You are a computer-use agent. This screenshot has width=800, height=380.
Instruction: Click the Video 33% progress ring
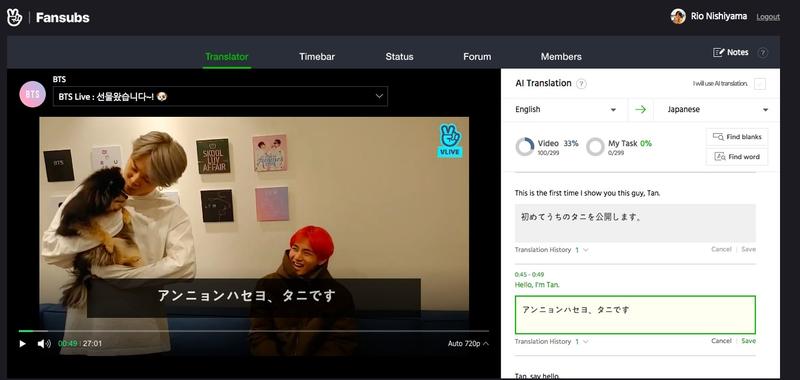pos(524,147)
